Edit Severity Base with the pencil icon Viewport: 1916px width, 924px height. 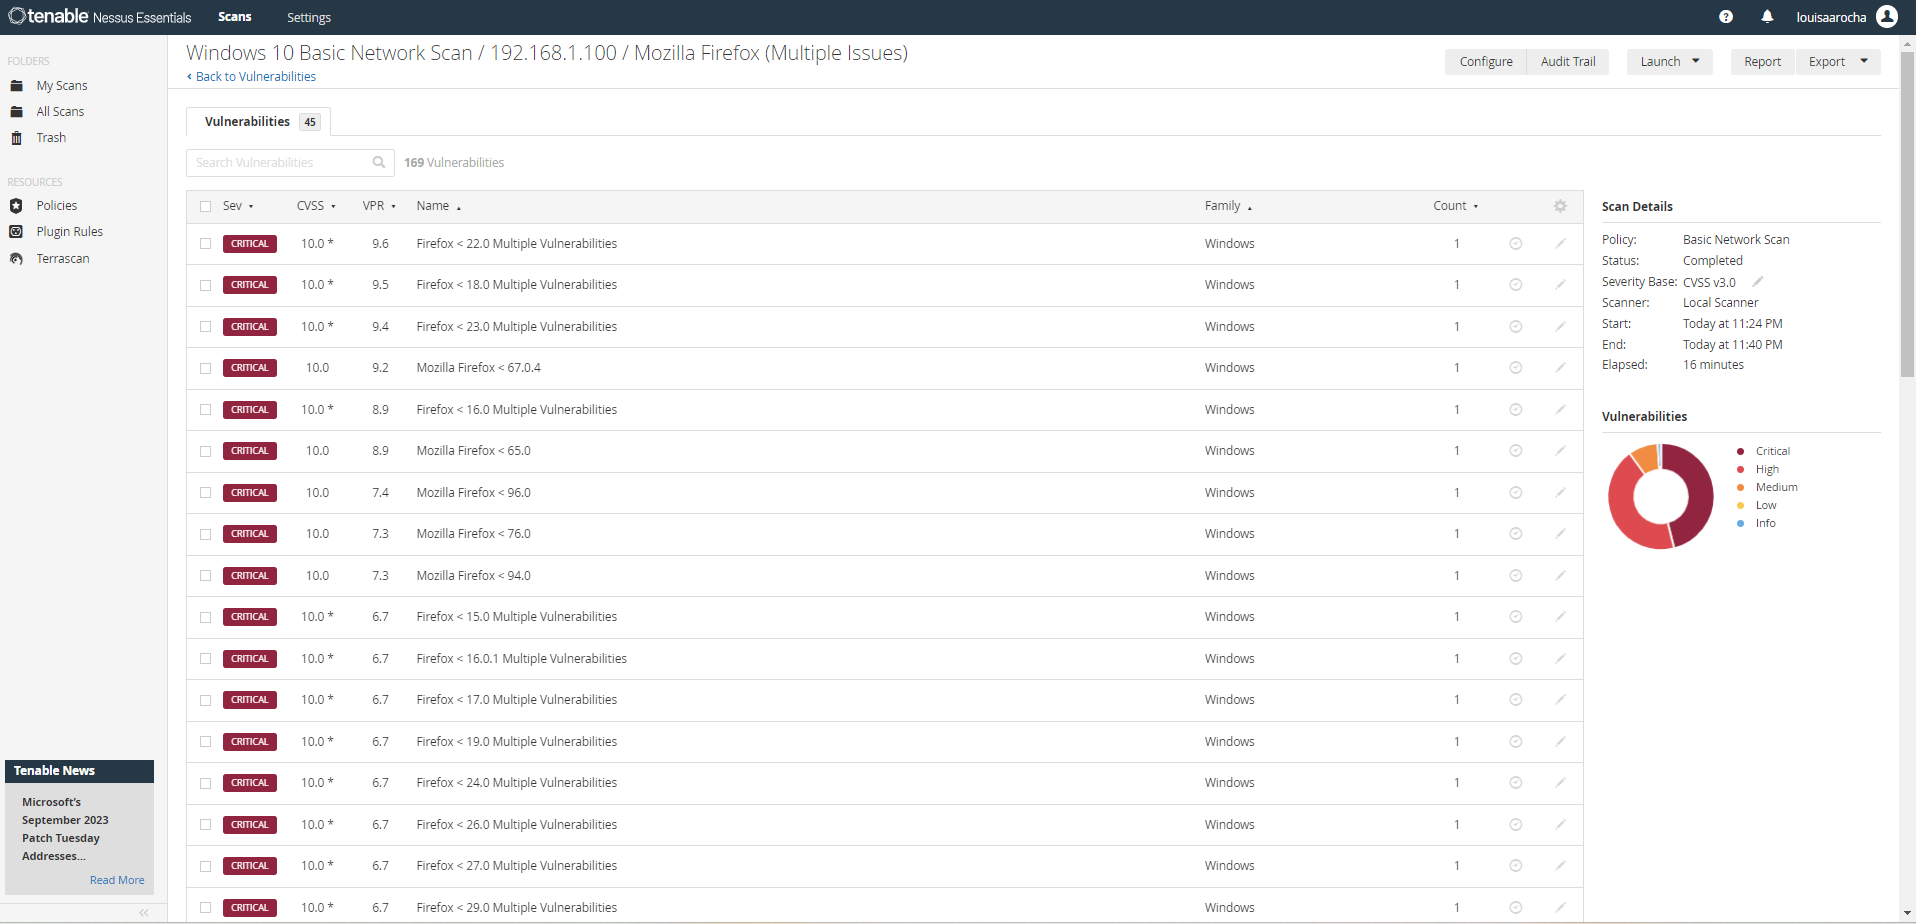click(x=1758, y=281)
